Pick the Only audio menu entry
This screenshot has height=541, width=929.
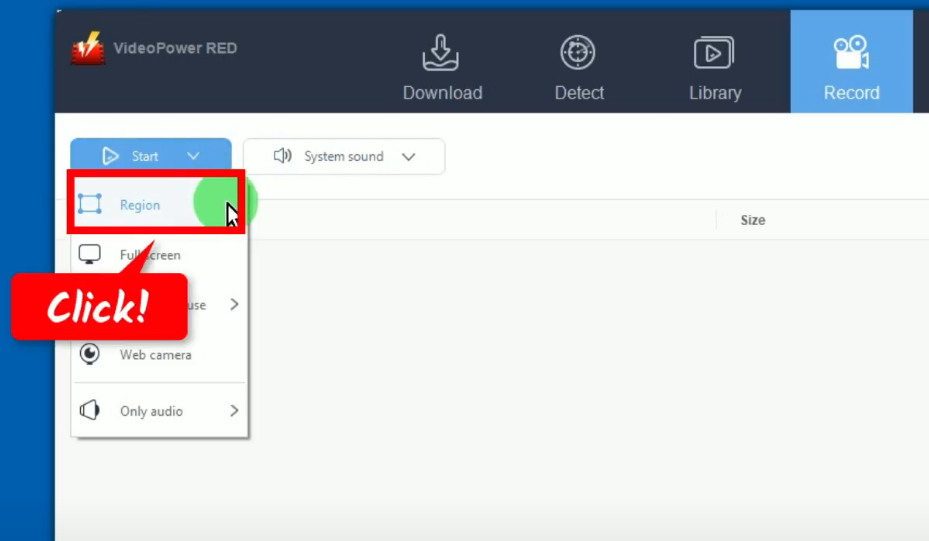coord(151,411)
